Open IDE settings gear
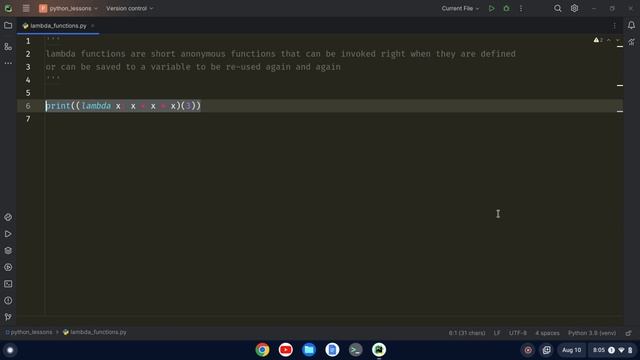Viewport: 640px width, 360px height. pos(574,8)
